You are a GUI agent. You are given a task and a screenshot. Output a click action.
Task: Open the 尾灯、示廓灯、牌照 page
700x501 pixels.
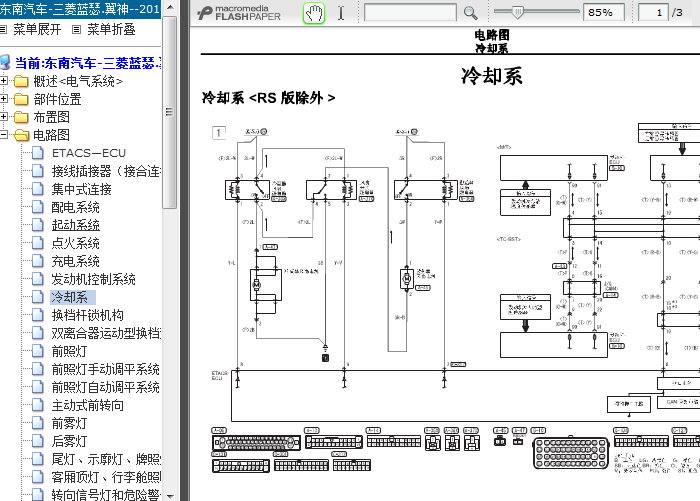(106, 459)
